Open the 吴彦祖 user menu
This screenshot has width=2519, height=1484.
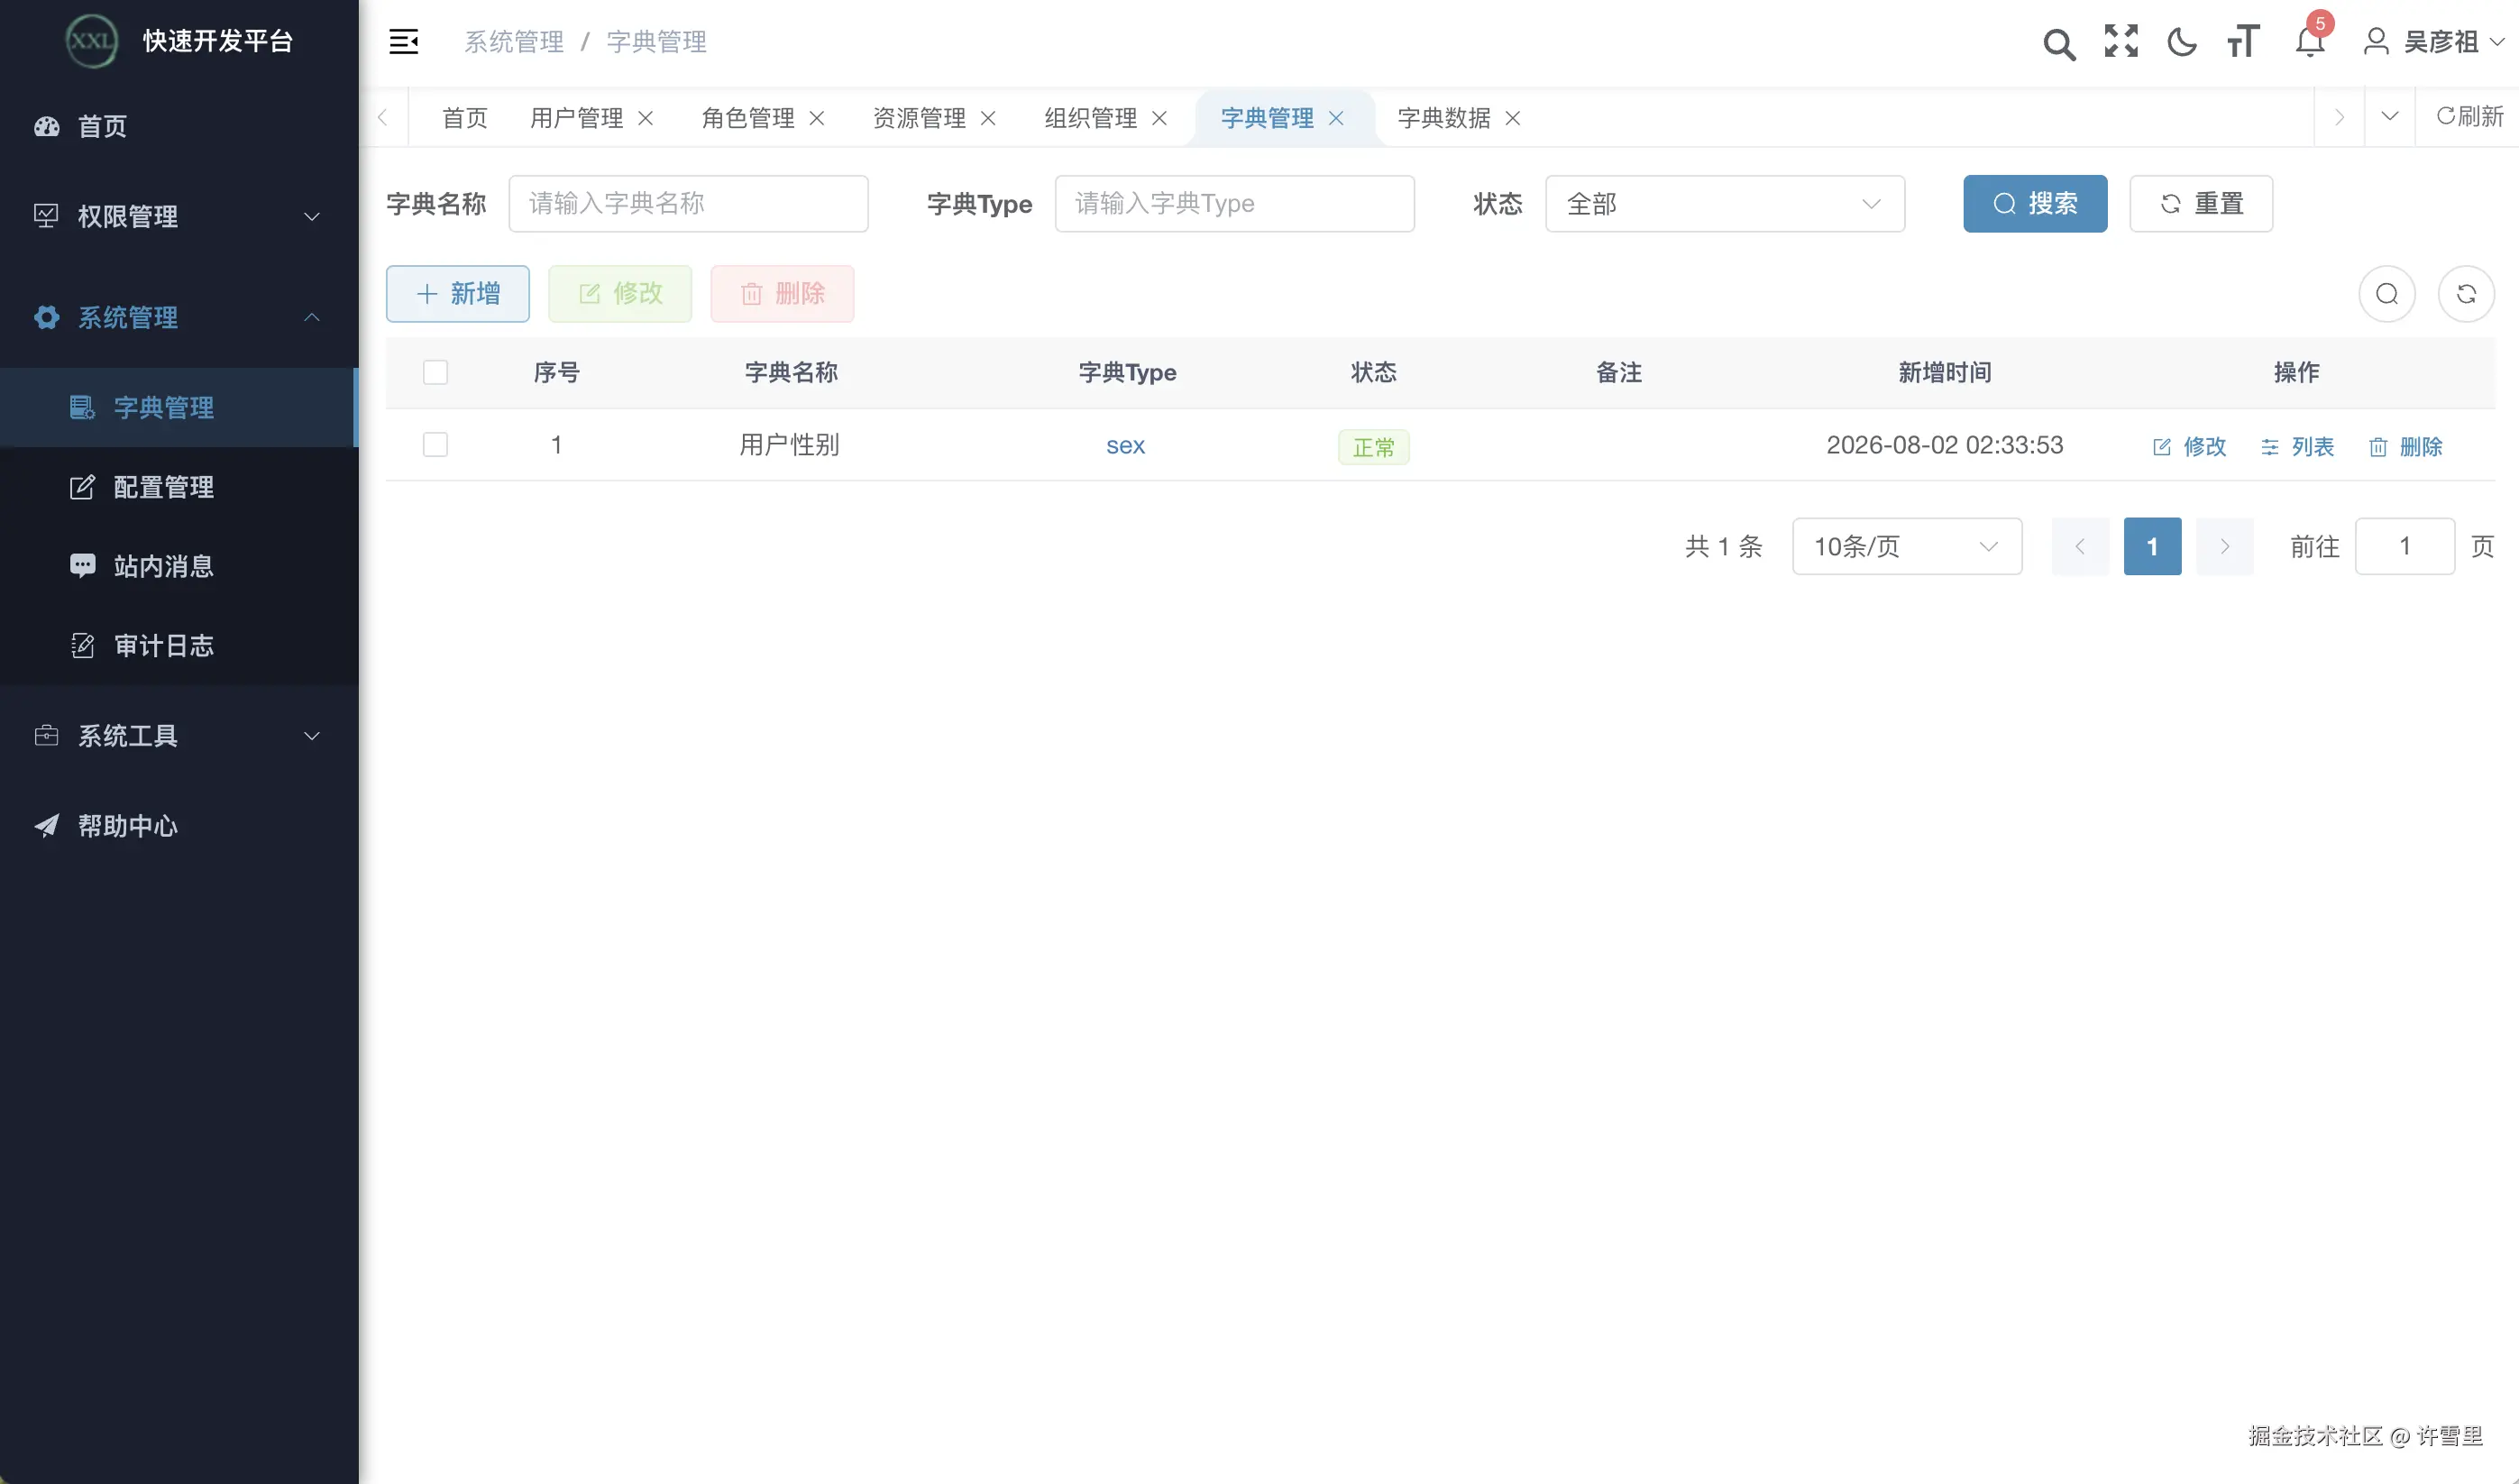click(x=2433, y=41)
